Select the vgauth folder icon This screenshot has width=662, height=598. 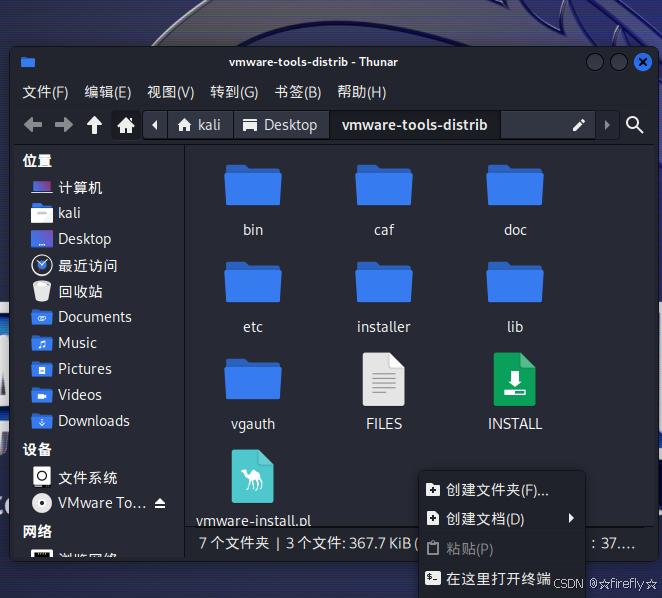tap(252, 379)
